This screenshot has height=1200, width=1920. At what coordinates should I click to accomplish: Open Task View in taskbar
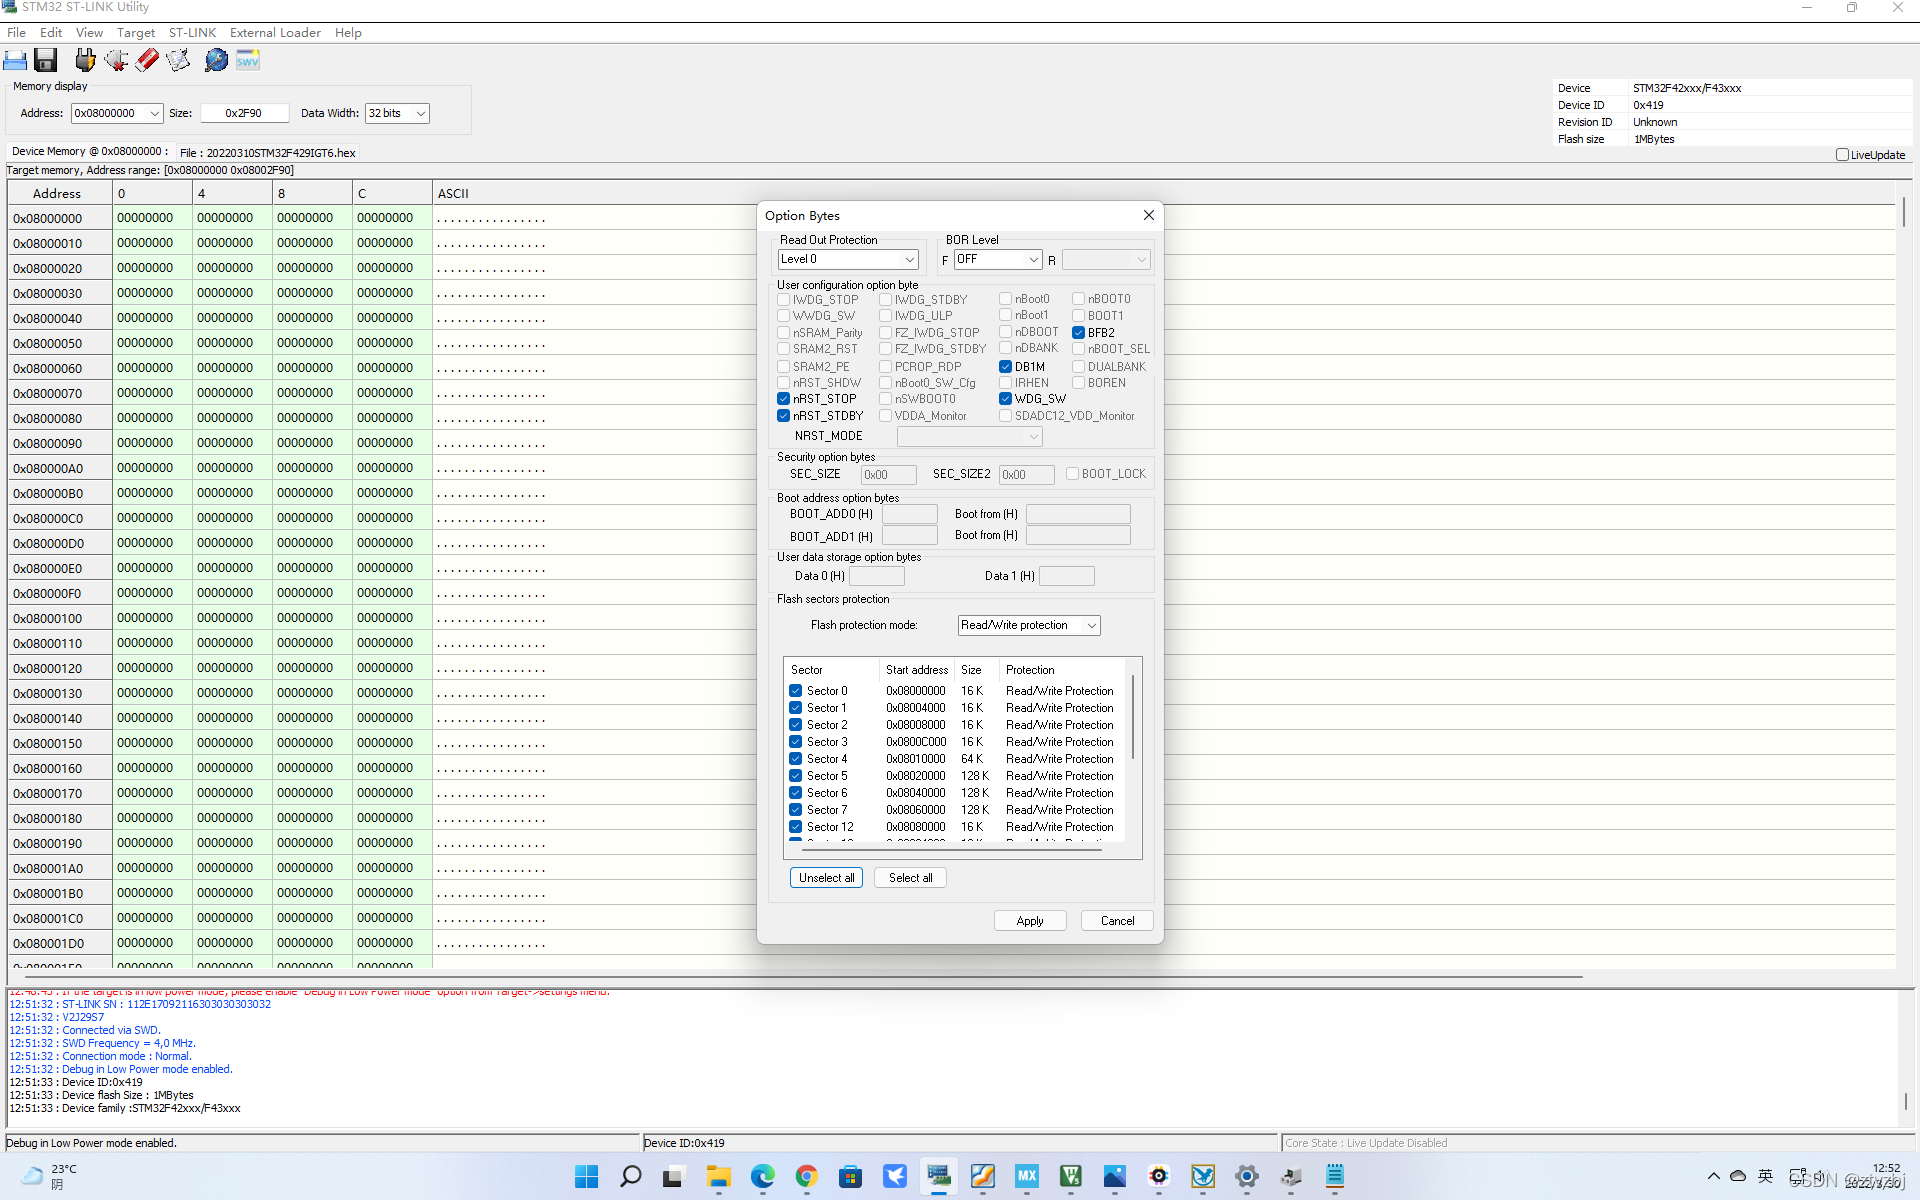point(673,1177)
